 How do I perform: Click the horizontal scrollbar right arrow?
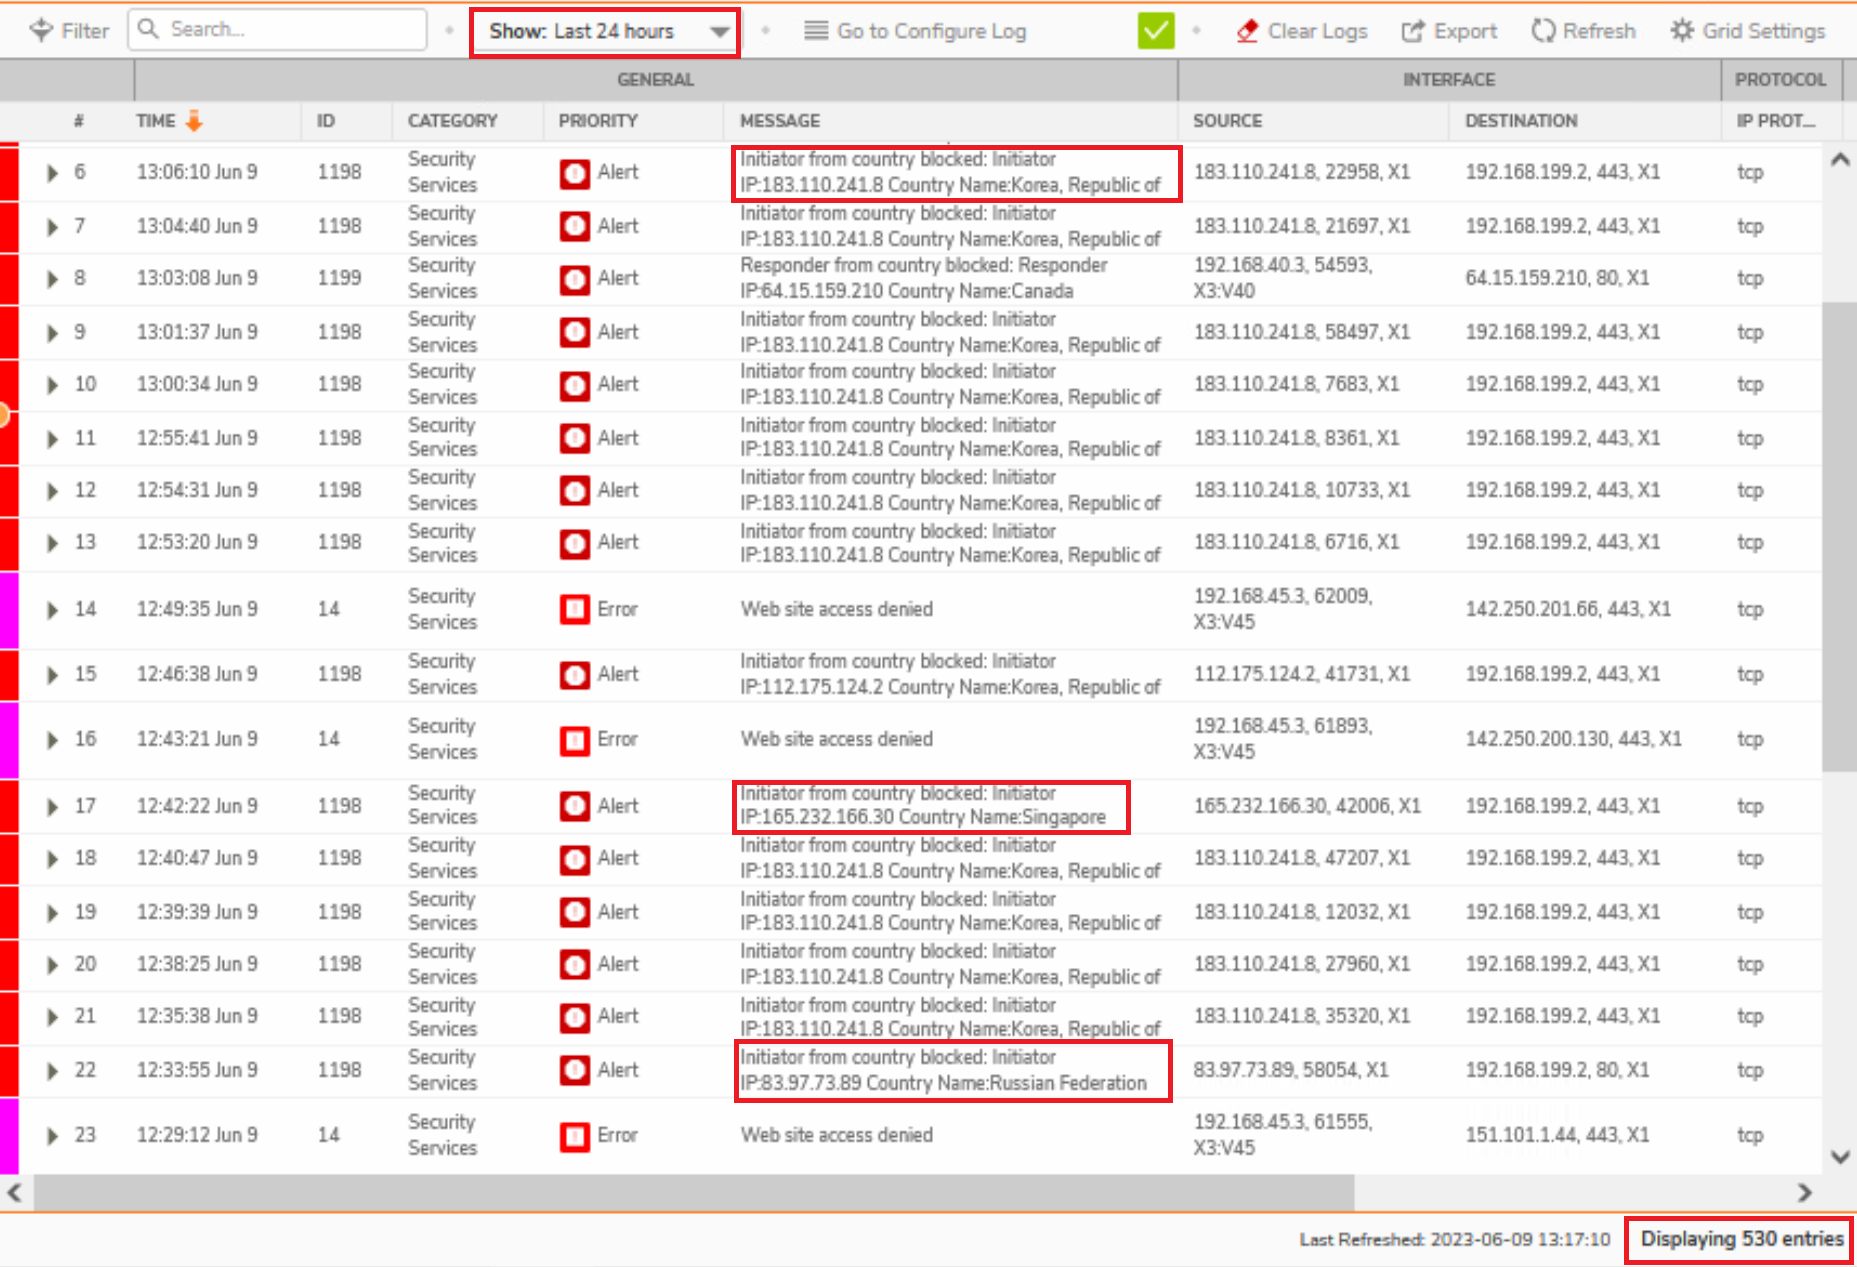pyautogui.click(x=1804, y=1192)
